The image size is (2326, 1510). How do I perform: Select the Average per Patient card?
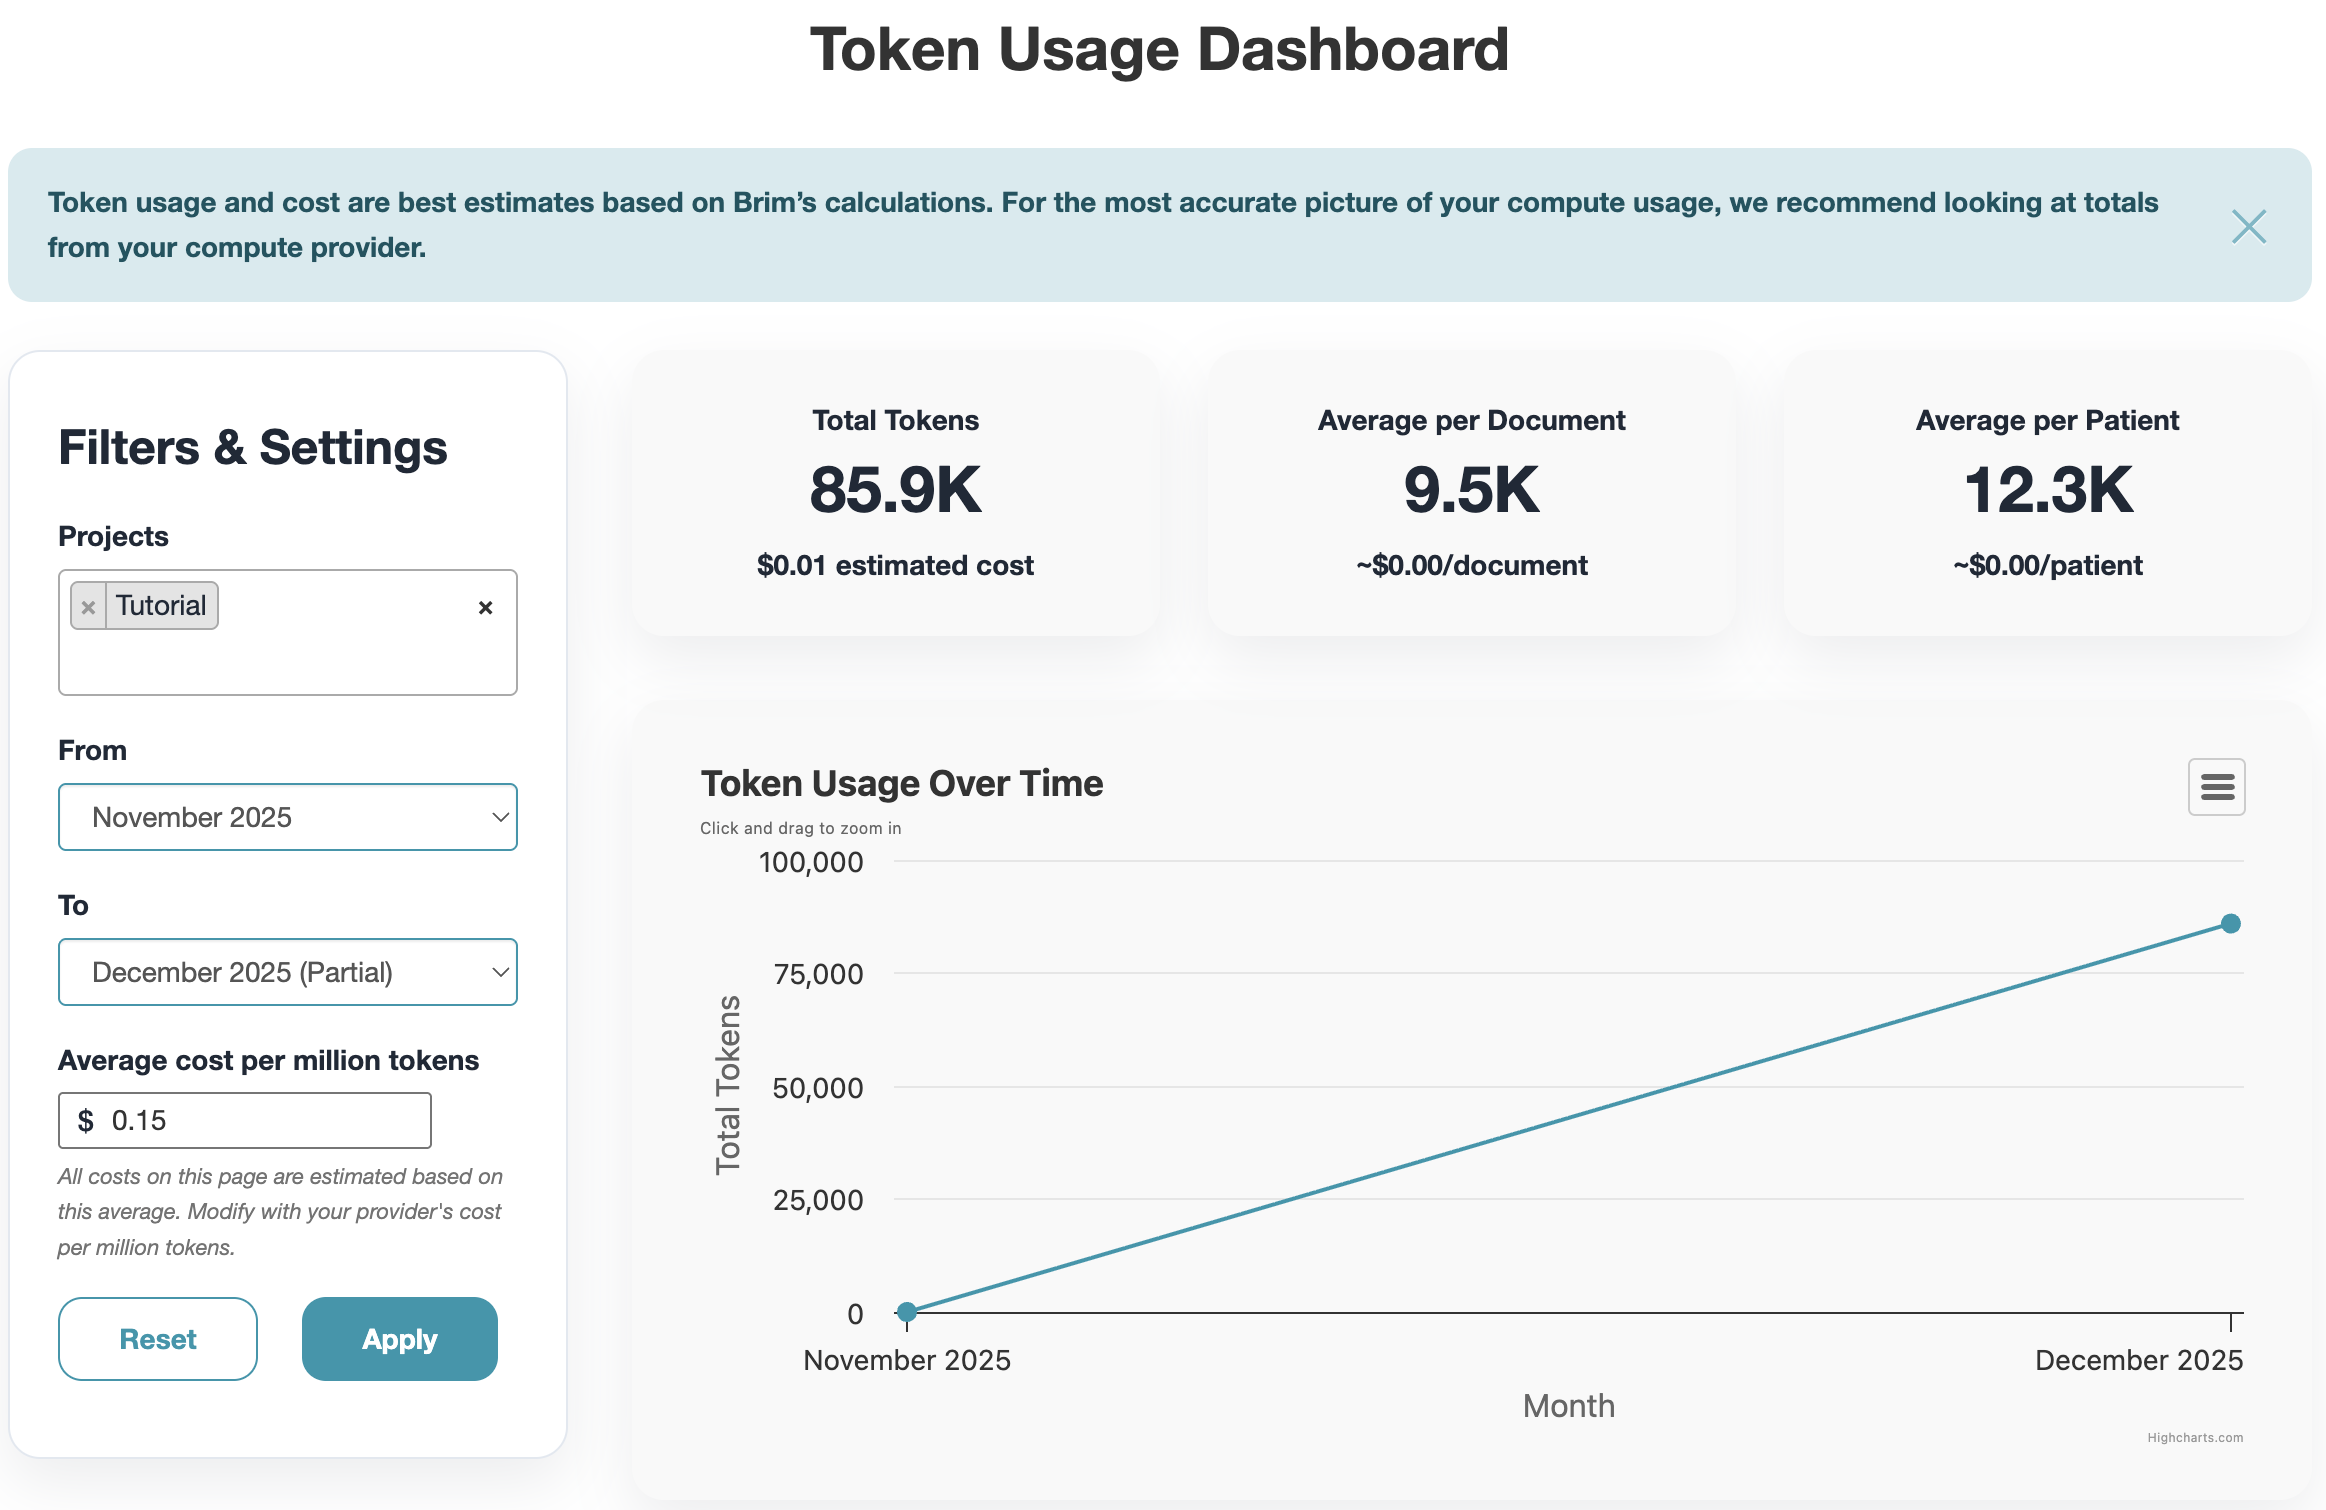[2047, 492]
